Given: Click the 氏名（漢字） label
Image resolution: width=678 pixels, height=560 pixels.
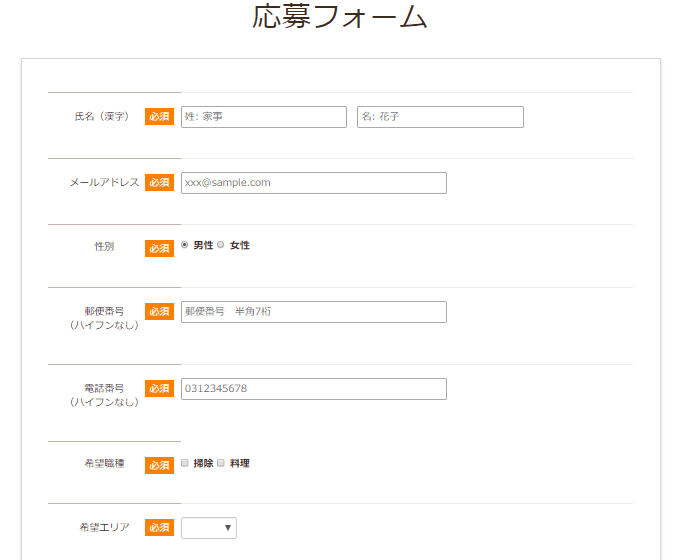Looking at the screenshot, I should [102, 116].
